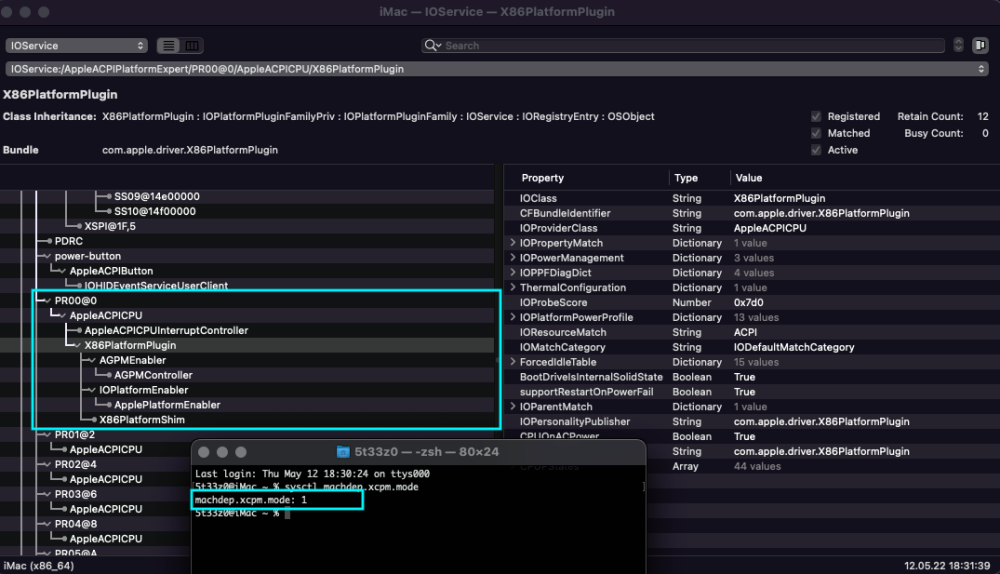
Task: Open the search options magnifier menu
Action: point(433,45)
